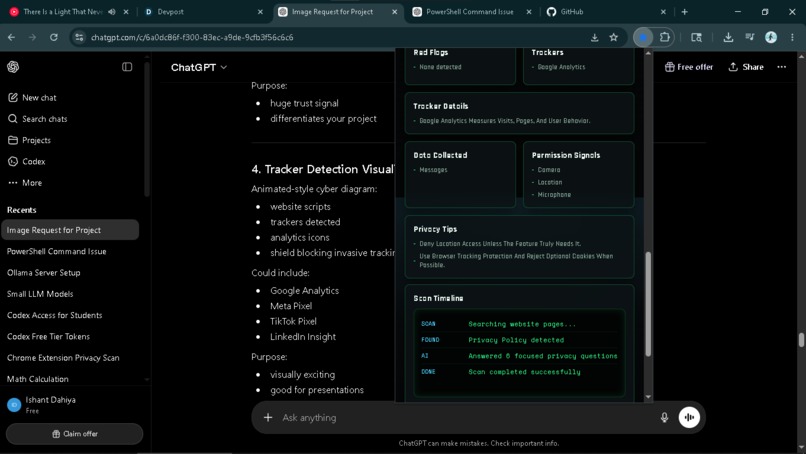Click the Free offer gift button
This screenshot has height=454, width=806.
click(688, 67)
